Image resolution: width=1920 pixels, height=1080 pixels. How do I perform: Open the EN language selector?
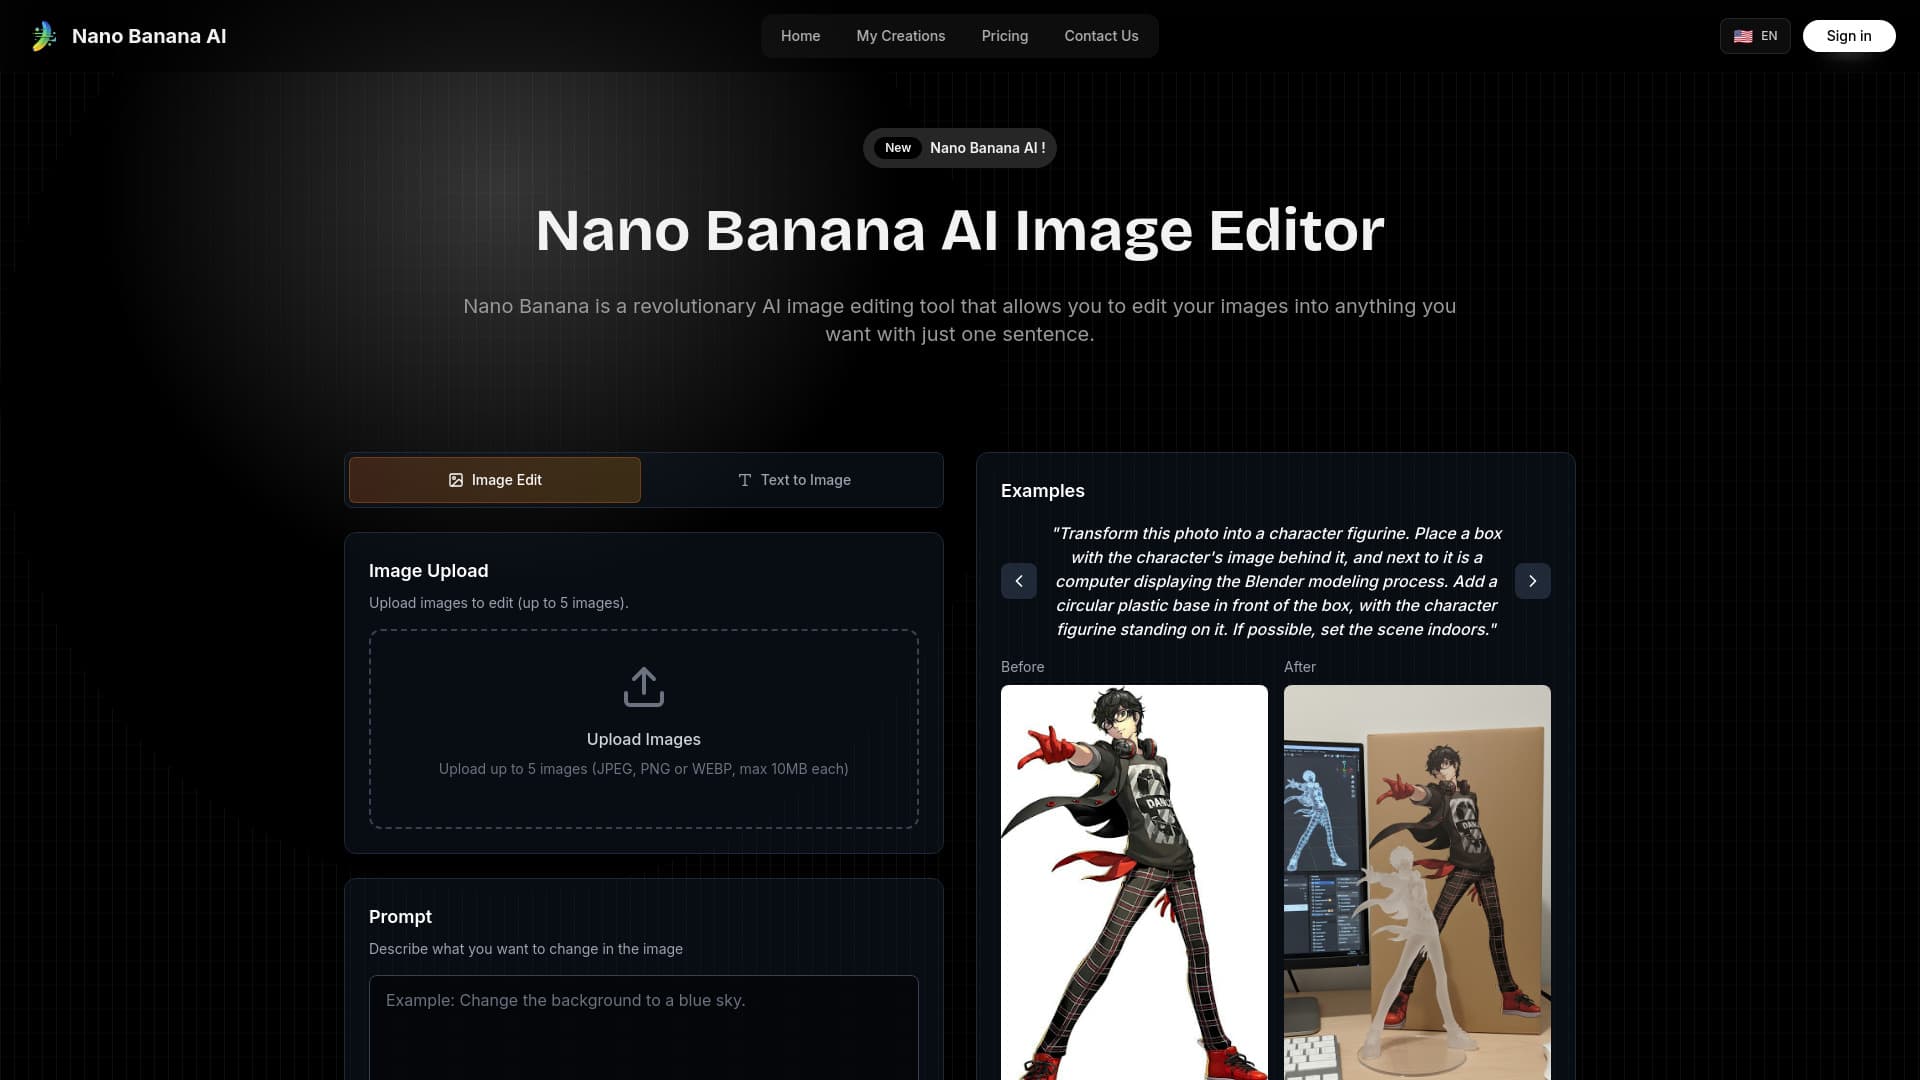point(1755,36)
